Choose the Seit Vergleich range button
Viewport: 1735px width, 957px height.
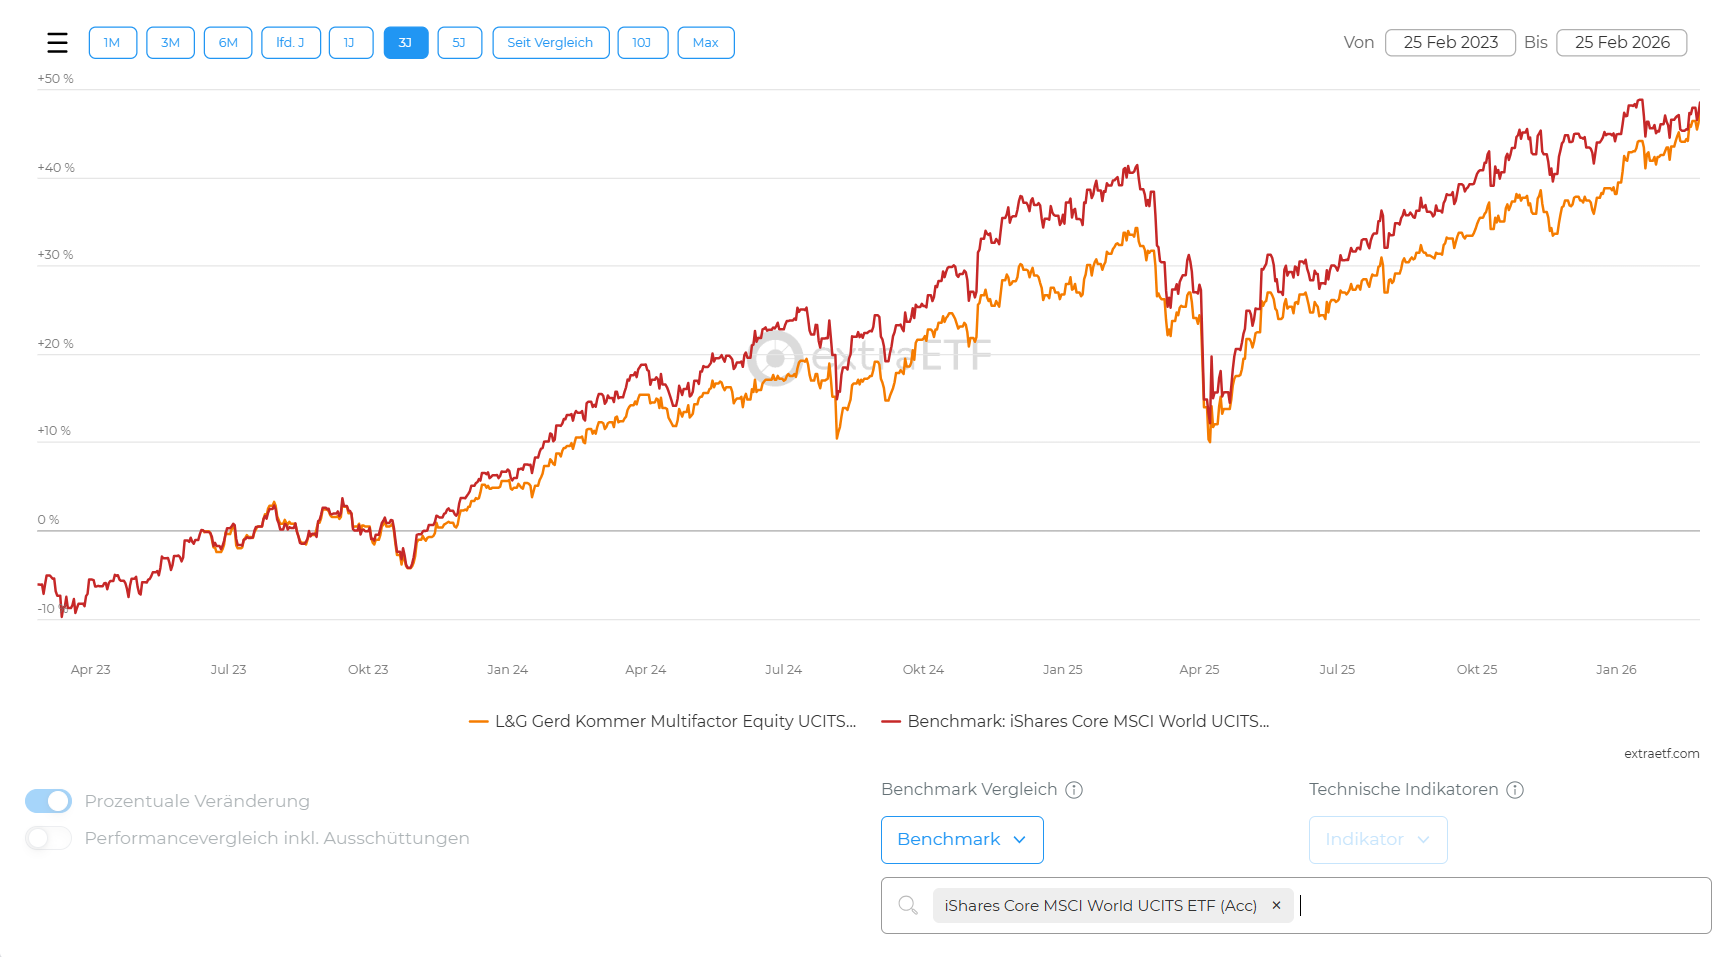(x=550, y=43)
